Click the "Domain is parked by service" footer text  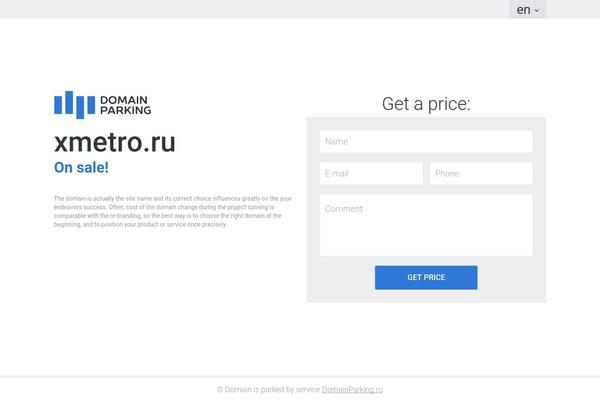point(272,390)
